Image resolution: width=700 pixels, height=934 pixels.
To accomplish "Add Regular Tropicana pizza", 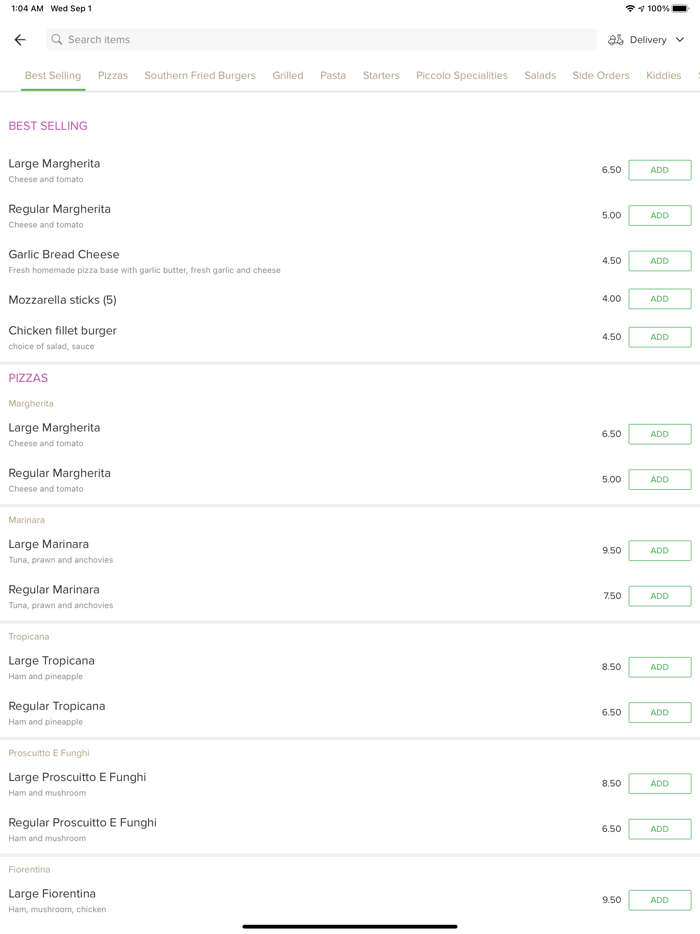I will click(659, 713).
